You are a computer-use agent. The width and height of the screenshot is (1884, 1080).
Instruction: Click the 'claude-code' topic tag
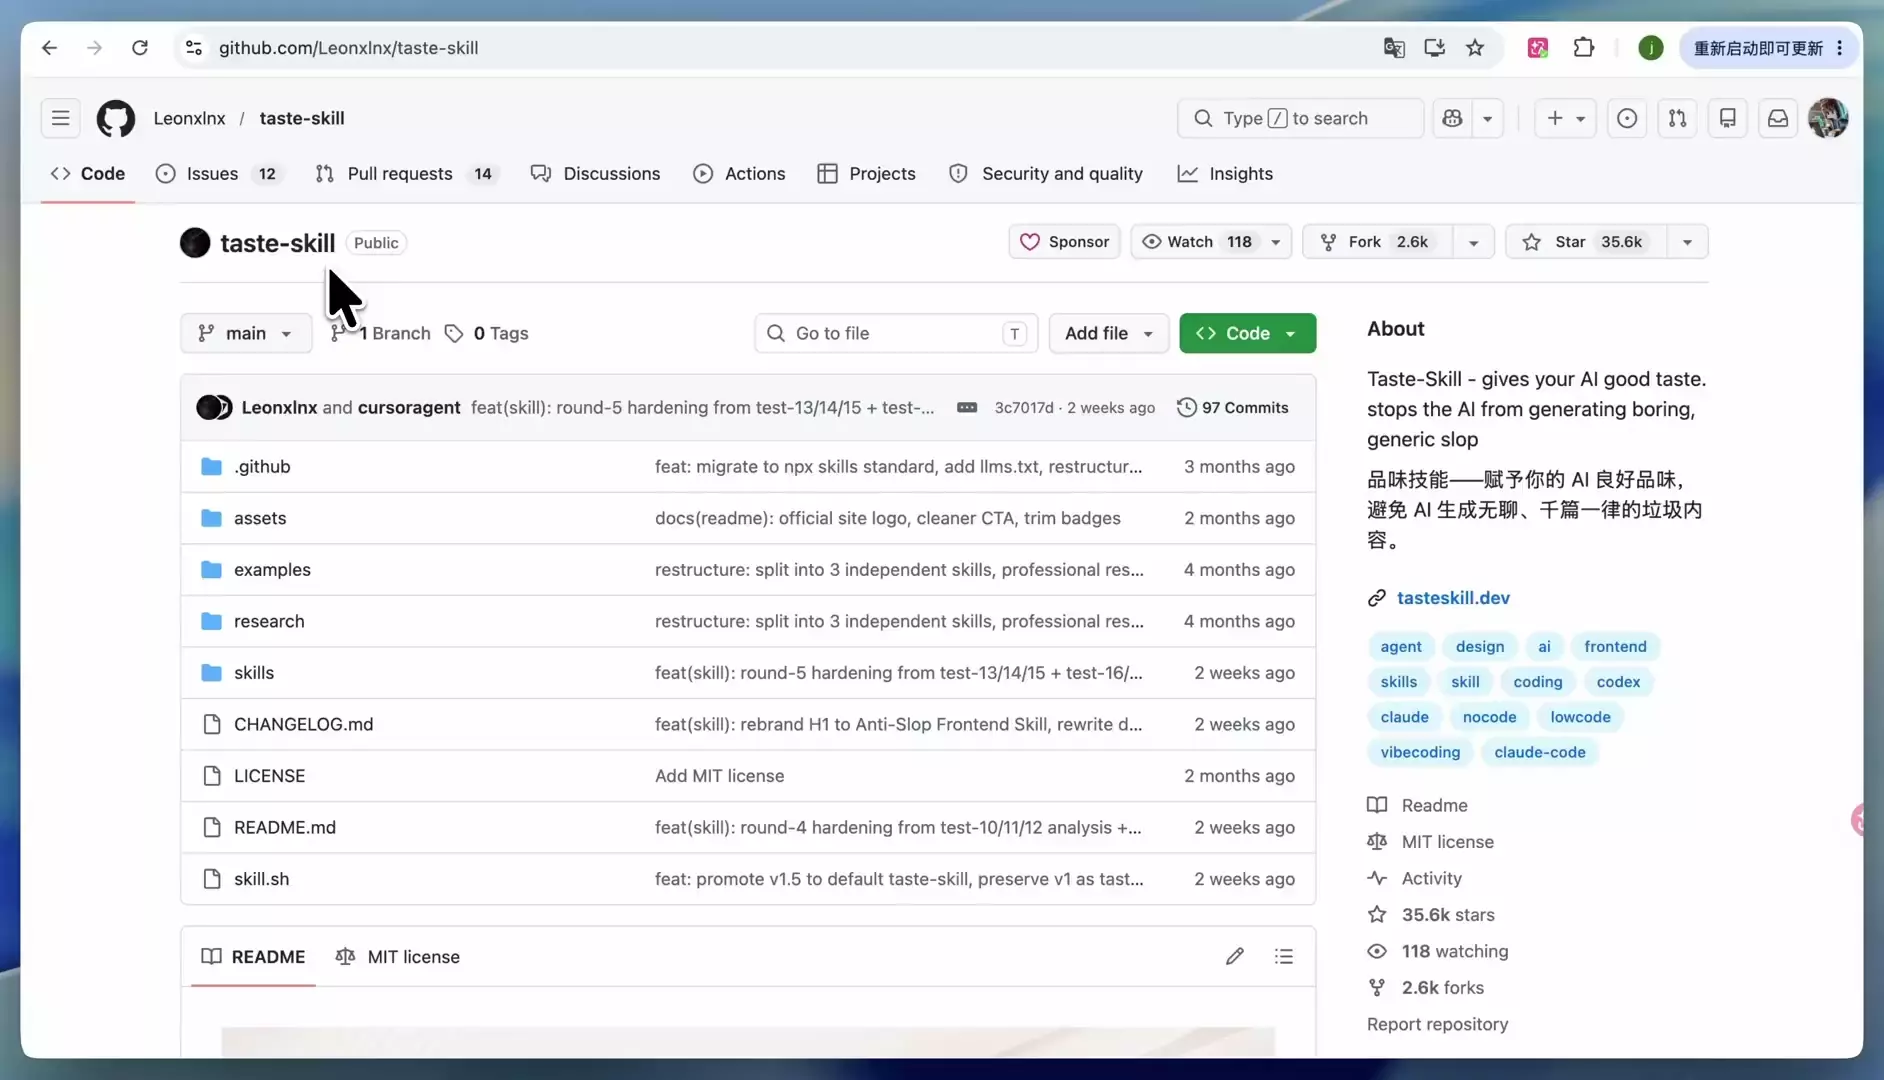[x=1539, y=752]
